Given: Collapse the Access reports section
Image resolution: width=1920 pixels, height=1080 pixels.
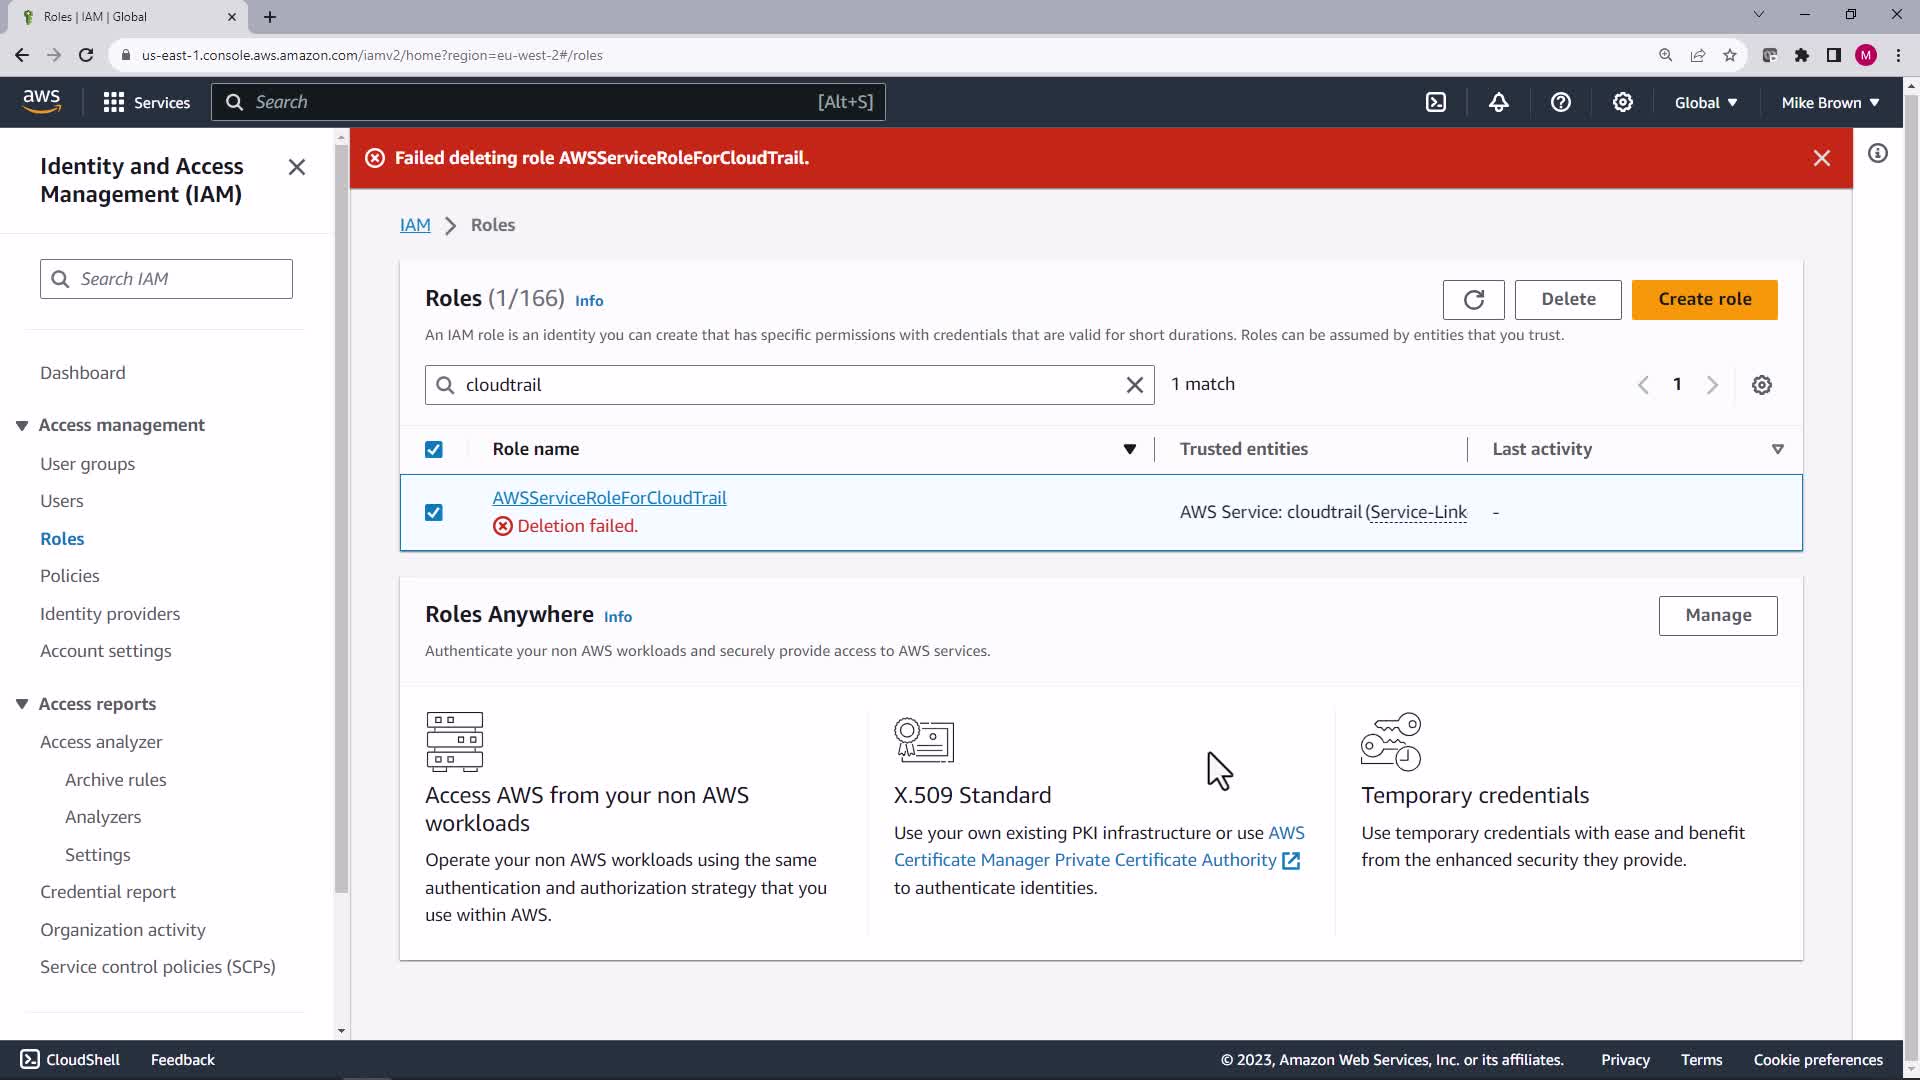Looking at the screenshot, I should [x=22, y=704].
